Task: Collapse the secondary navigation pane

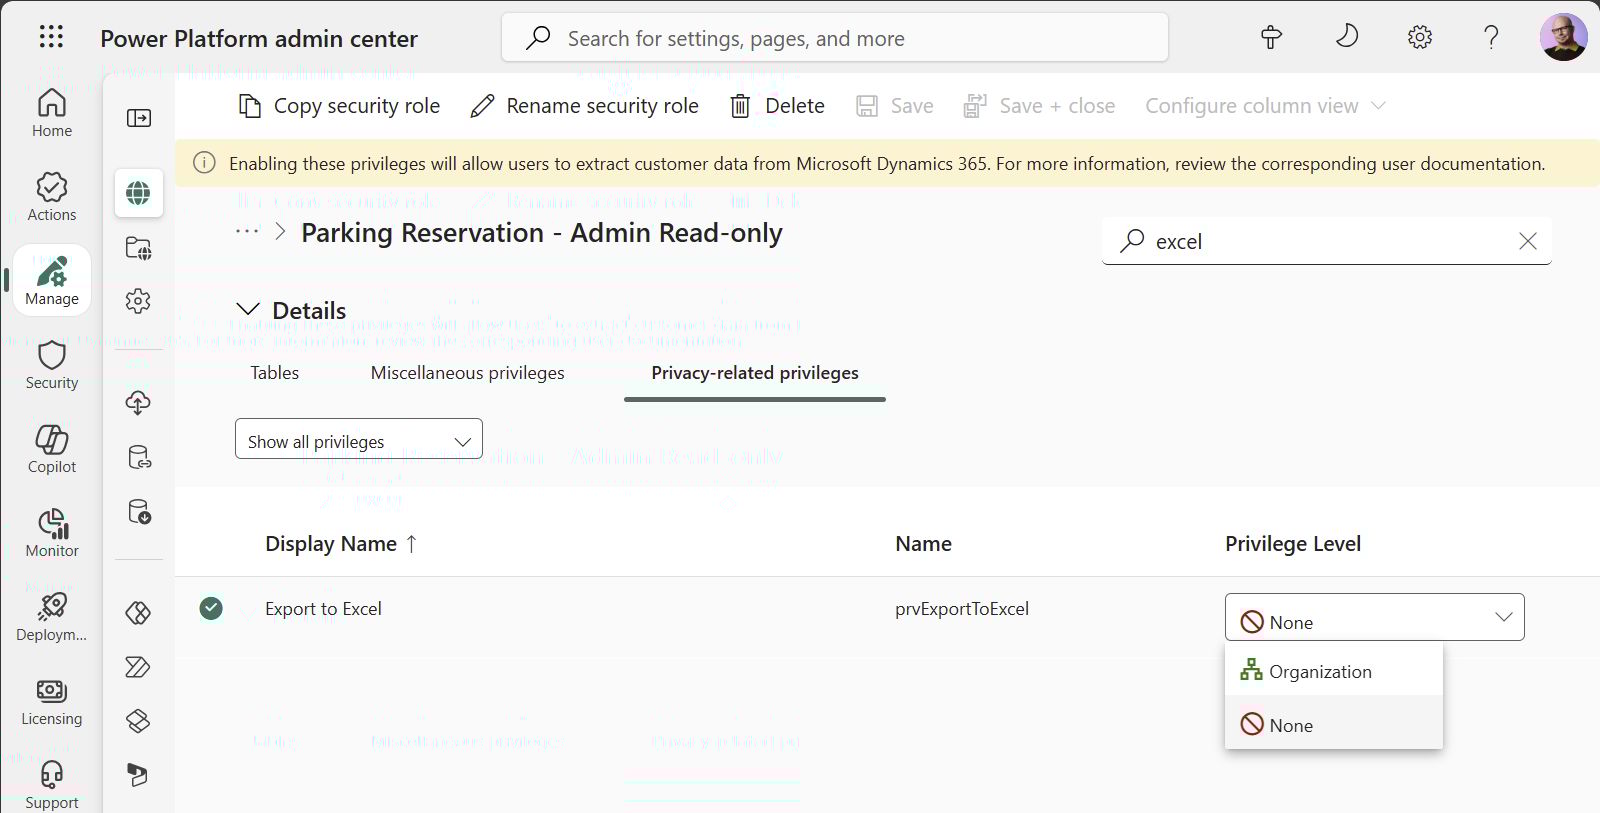Action: (x=139, y=118)
